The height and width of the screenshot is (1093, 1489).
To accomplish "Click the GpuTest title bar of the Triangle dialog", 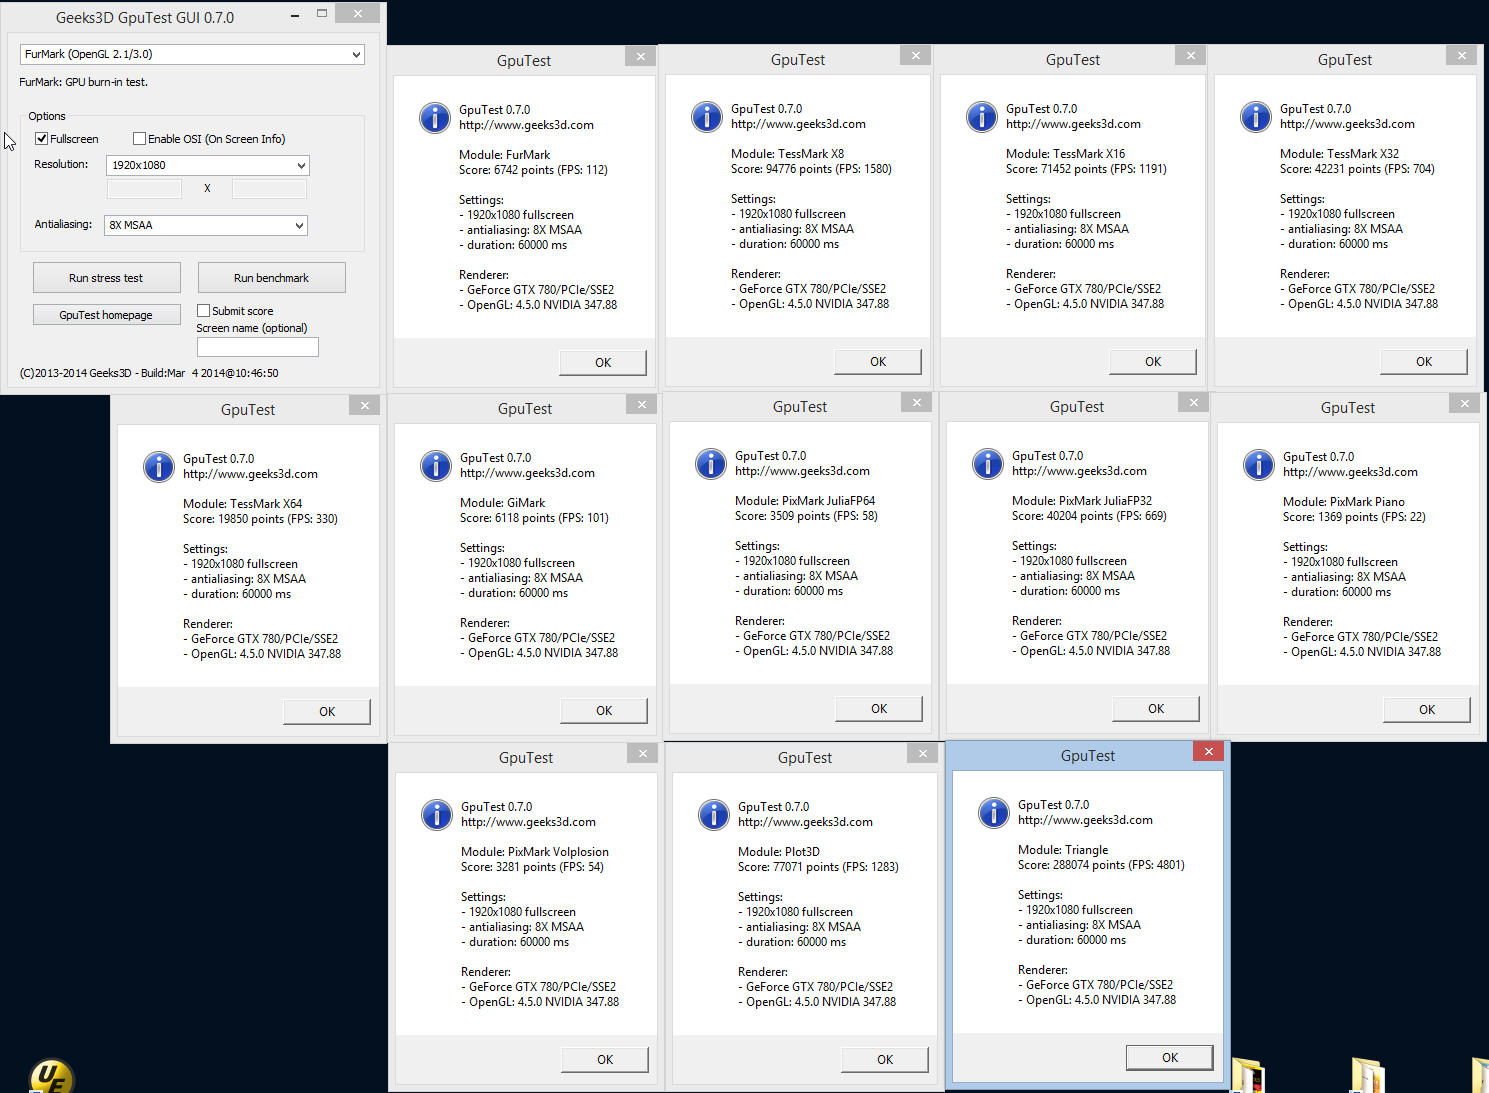I will [1087, 756].
